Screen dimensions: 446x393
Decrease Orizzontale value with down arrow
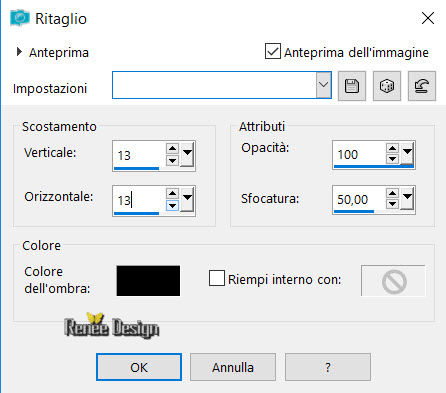click(x=172, y=206)
